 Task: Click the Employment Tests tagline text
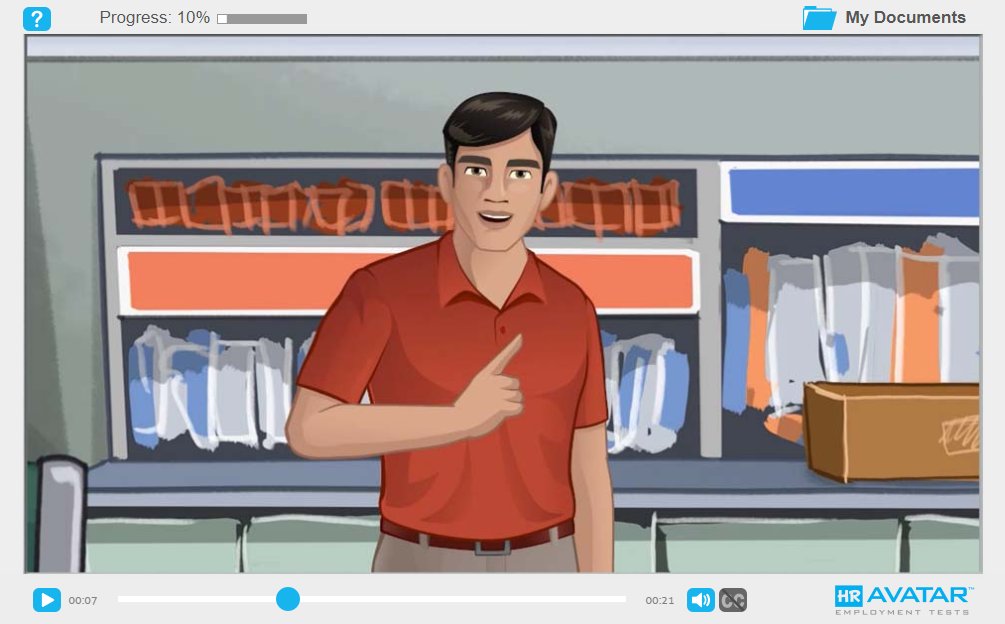pos(903,612)
